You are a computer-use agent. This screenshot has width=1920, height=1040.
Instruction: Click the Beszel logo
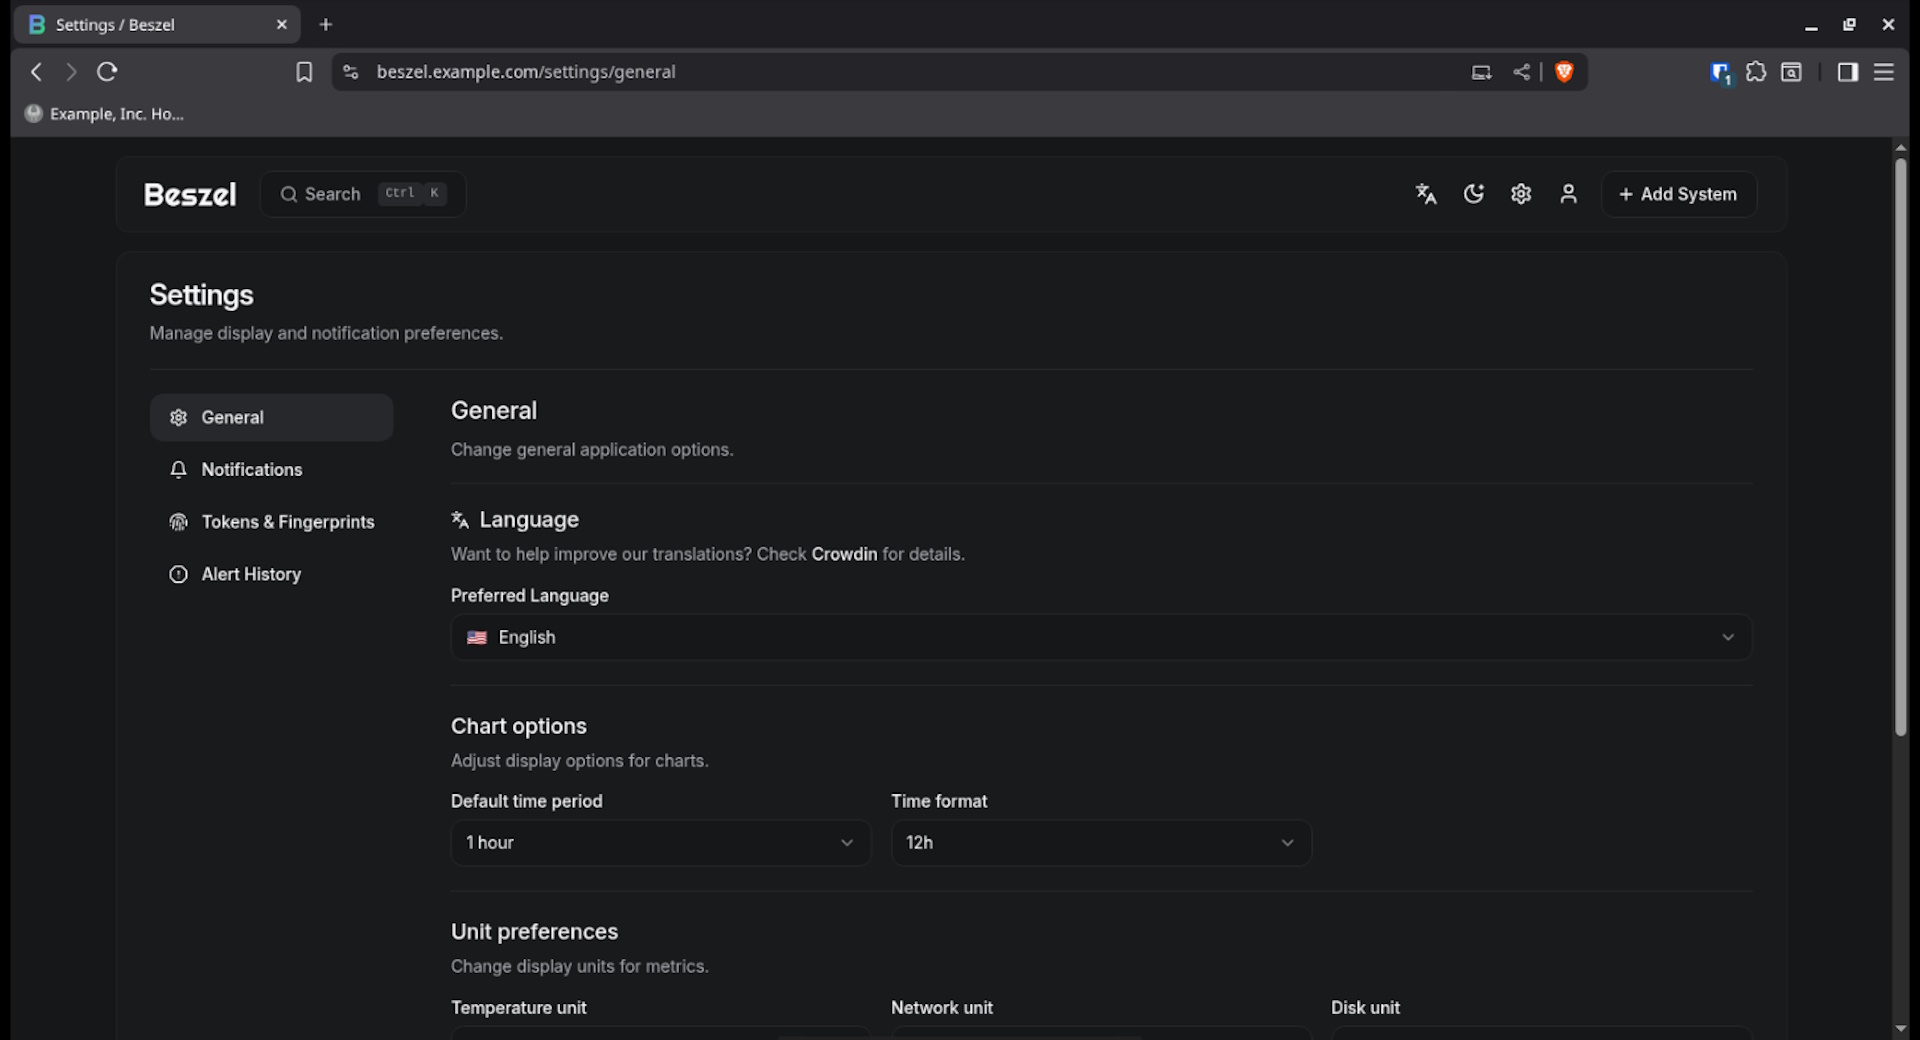pos(190,194)
